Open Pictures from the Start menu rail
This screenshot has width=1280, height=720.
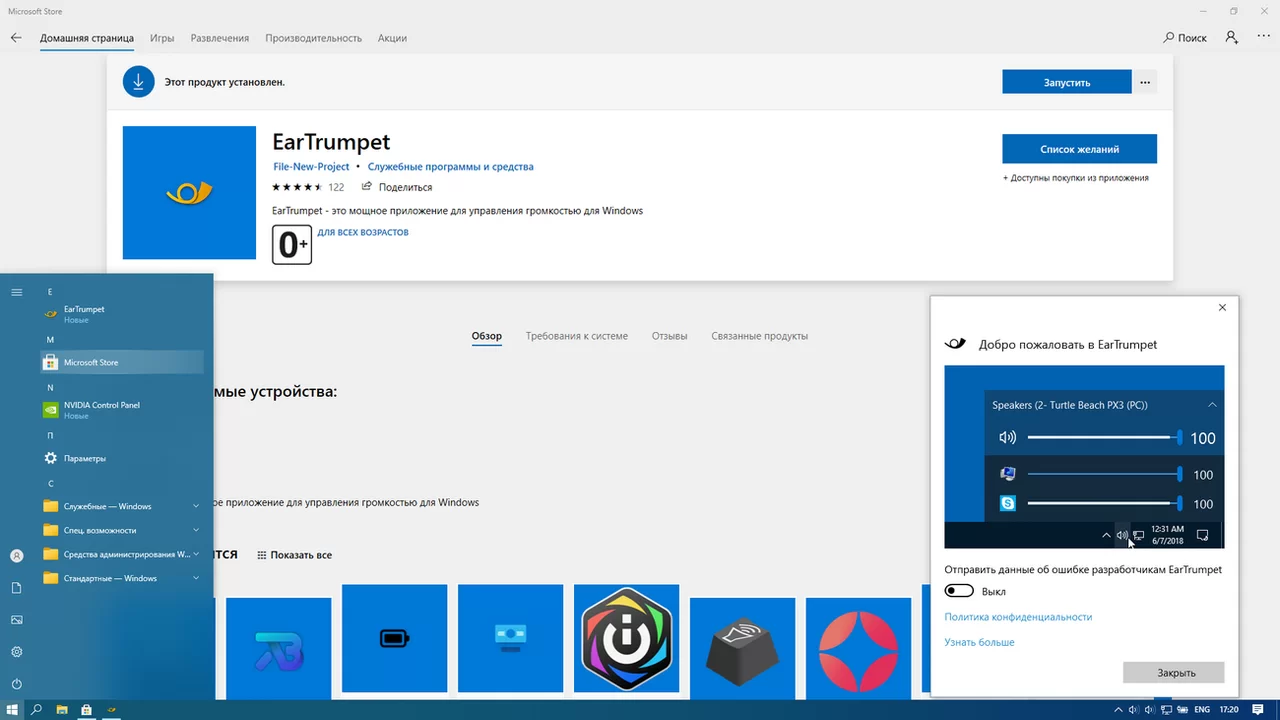pyautogui.click(x=16, y=620)
